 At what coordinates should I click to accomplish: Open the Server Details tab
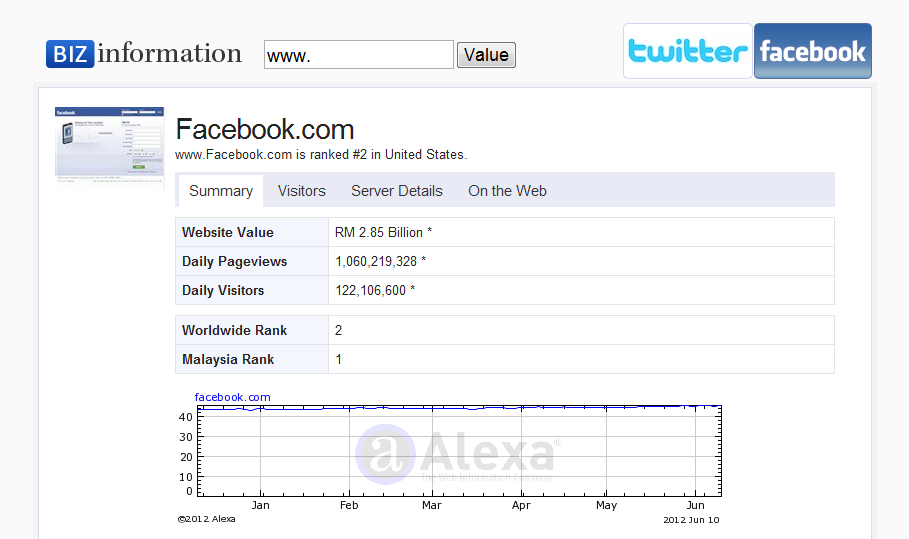click(x=397, y=191)
